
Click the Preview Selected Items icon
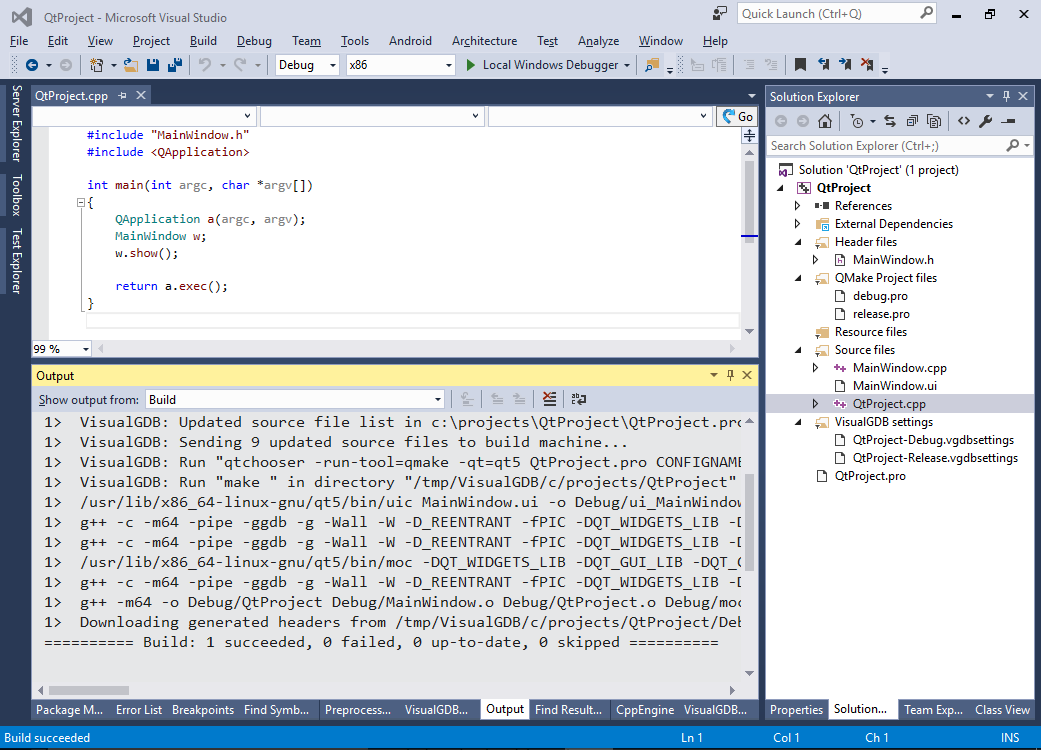(1008, 121)
